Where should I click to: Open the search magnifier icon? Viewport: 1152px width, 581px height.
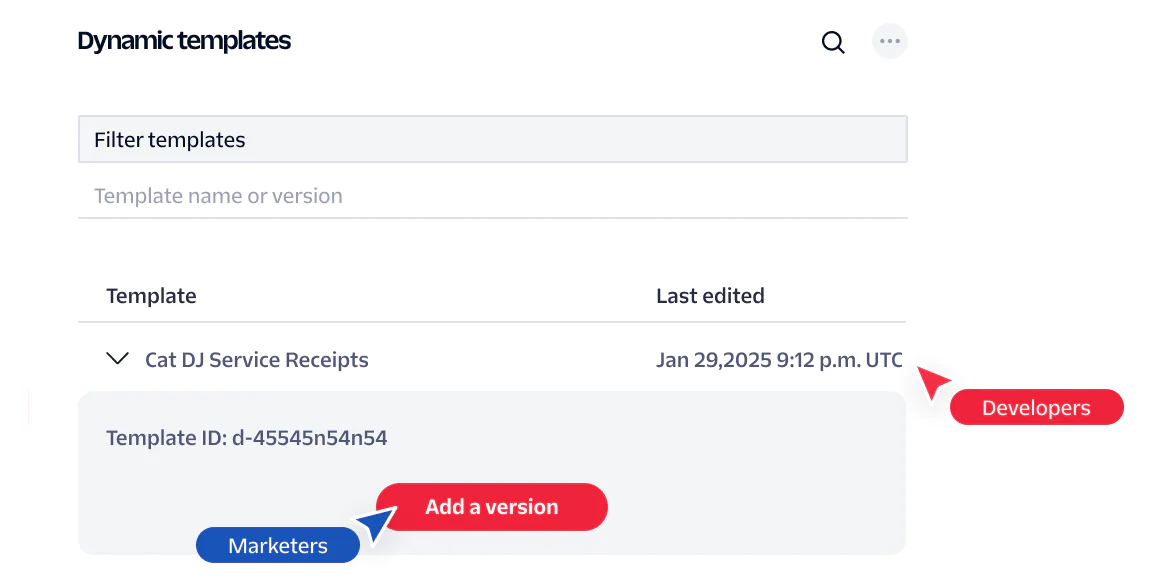832,43
